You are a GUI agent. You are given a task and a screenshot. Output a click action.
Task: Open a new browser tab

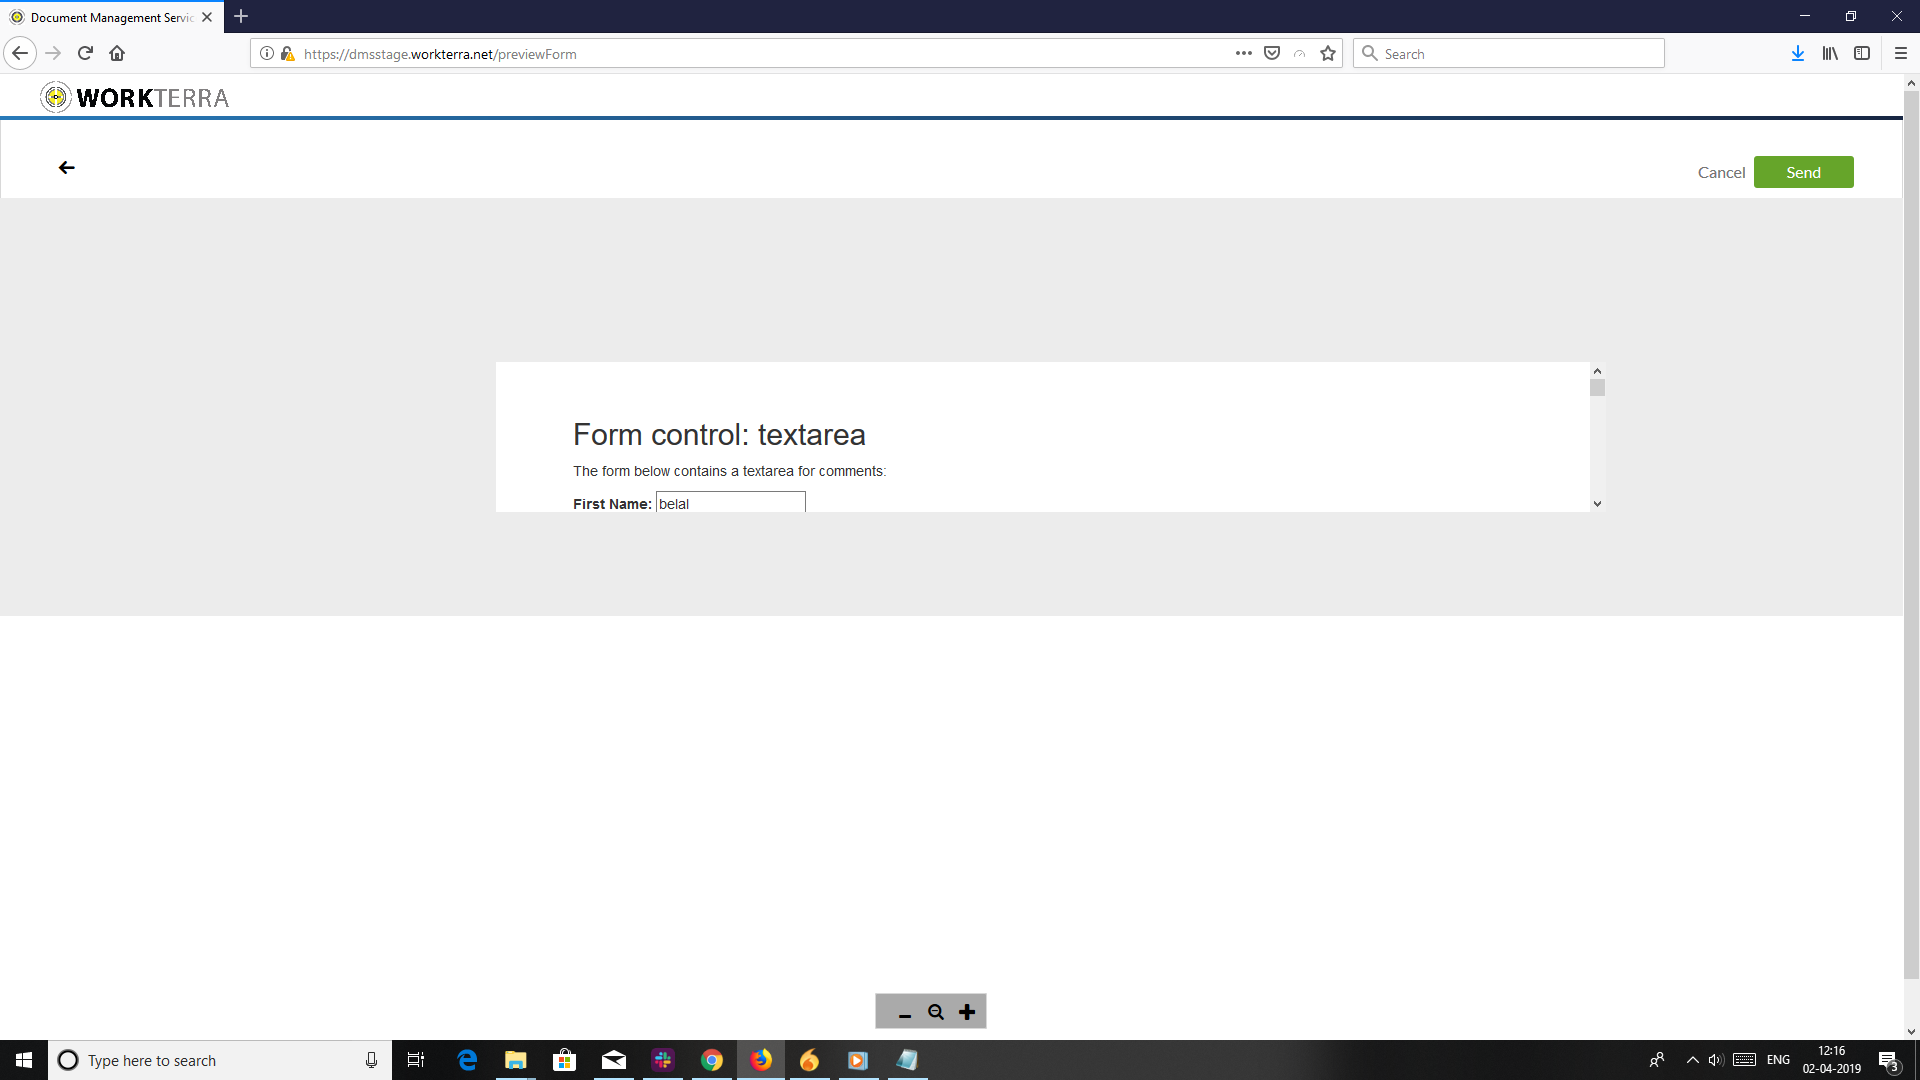(241, 16)
